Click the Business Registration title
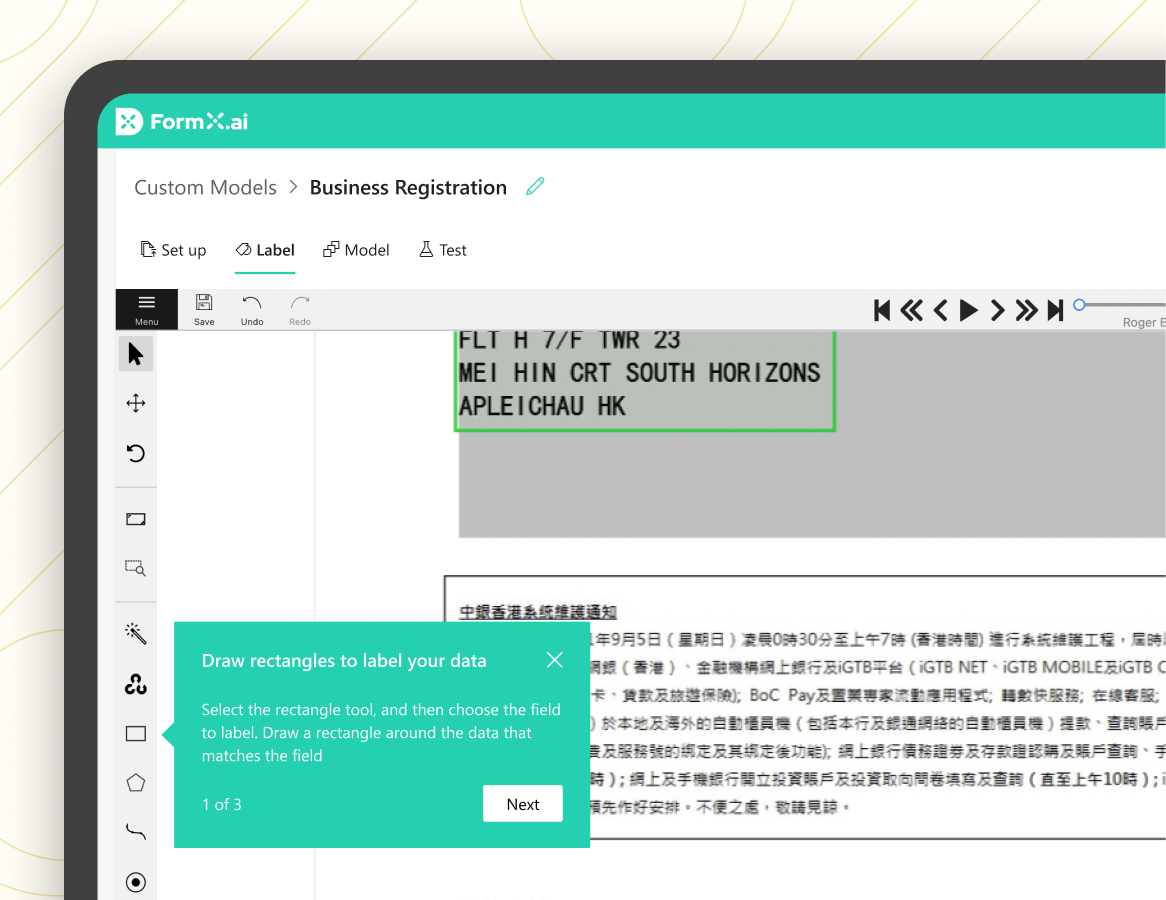This screenshot has width=1166, height=900. point(408,187)
